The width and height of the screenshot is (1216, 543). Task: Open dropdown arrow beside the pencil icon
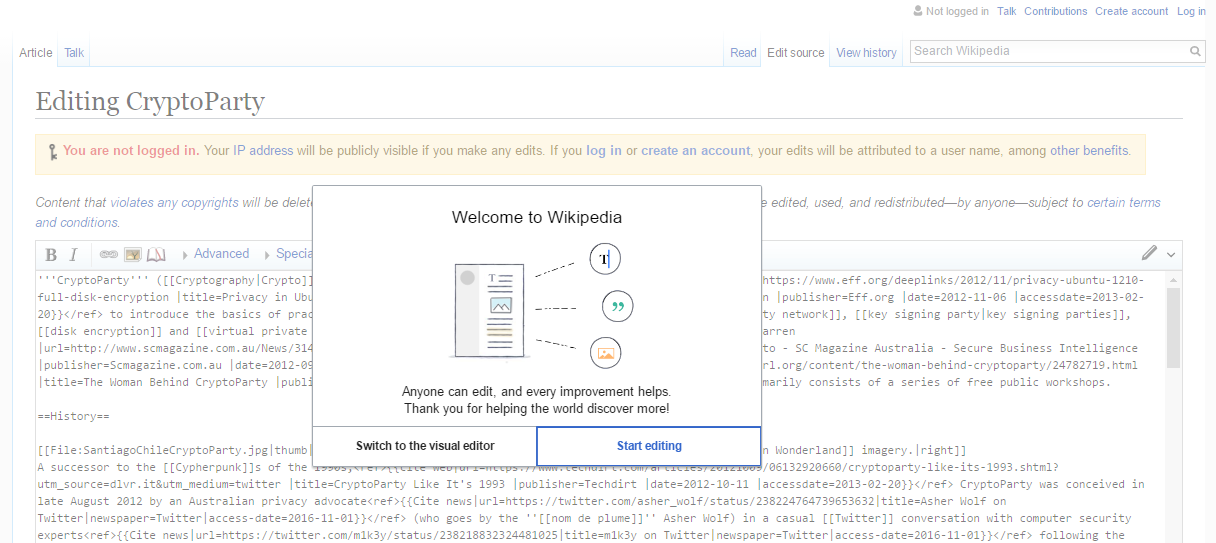point(1171,255)
